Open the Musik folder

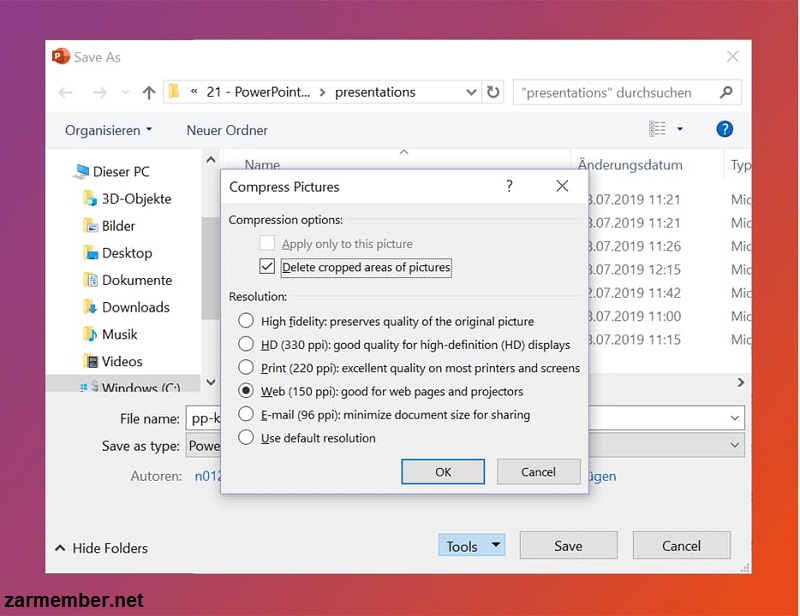110,334
